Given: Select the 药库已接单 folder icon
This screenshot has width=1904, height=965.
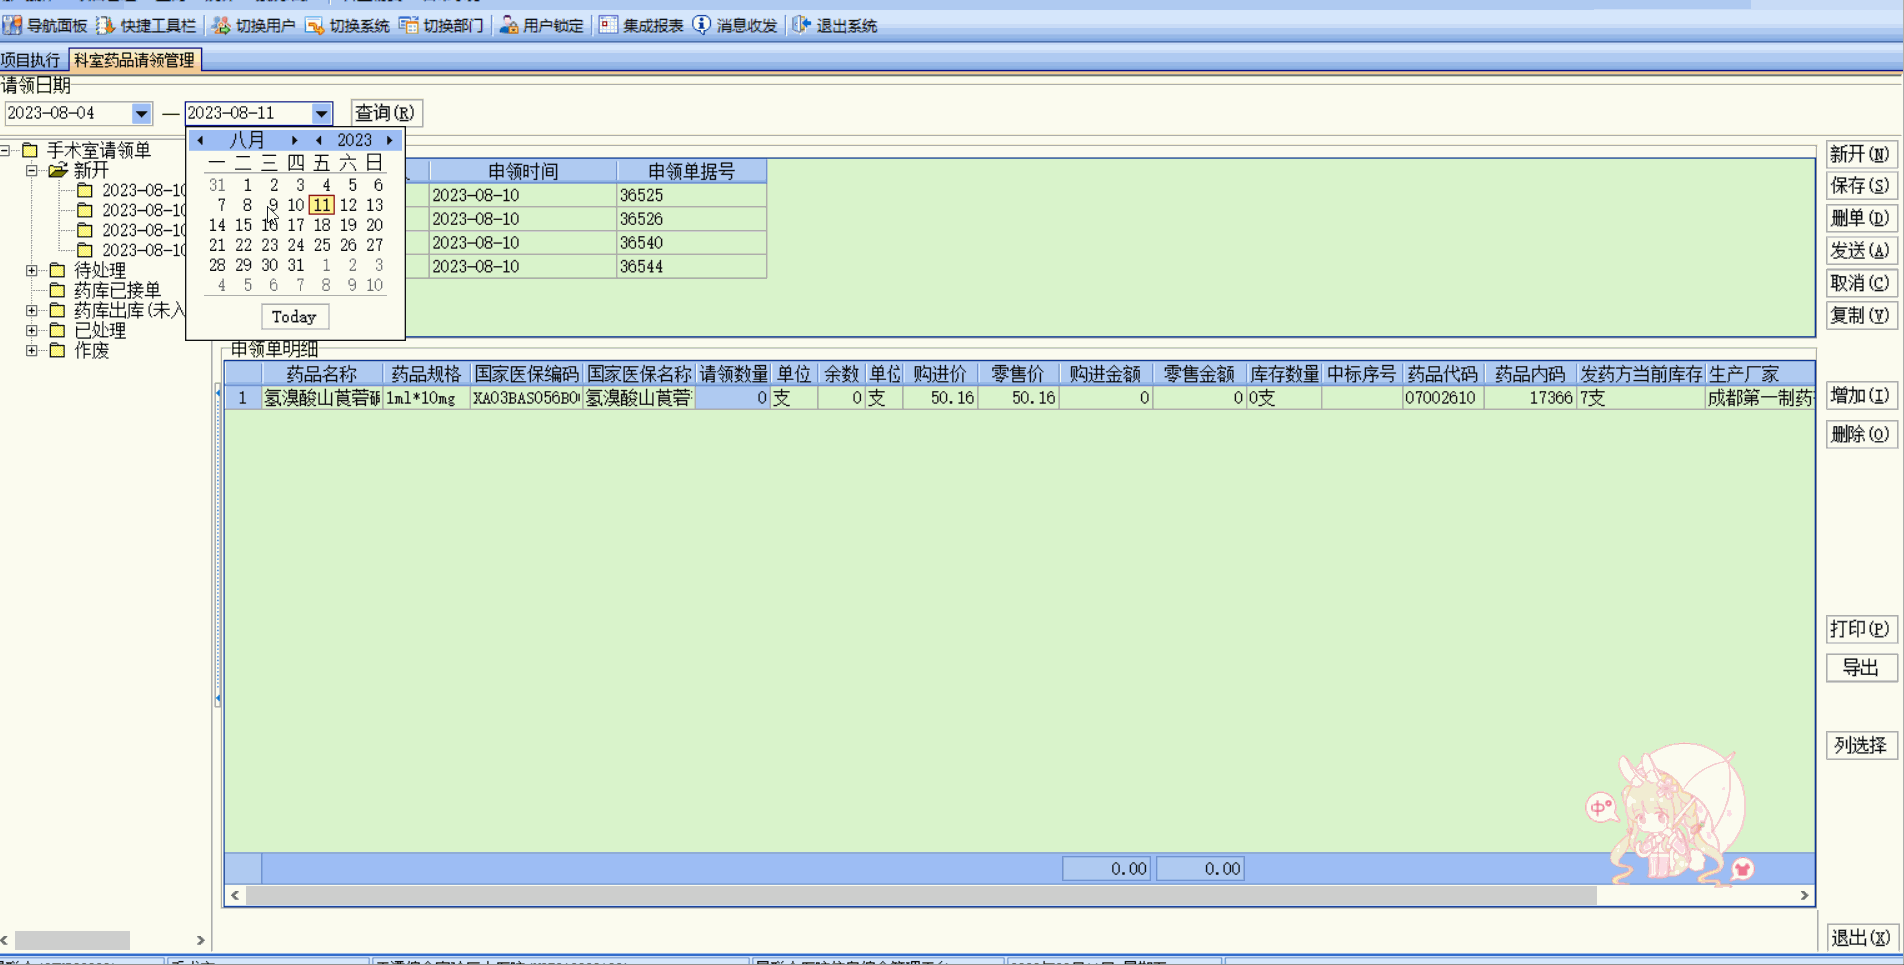Looking at the screenshot, I should click(x=57, y=290).
